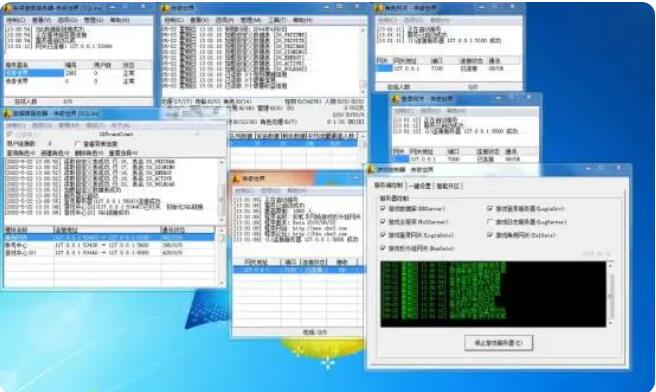This screenshot has width=656, height=392.
Task: Uncheck the DBServer startup checkbox
Action: [x=382, y=208]
